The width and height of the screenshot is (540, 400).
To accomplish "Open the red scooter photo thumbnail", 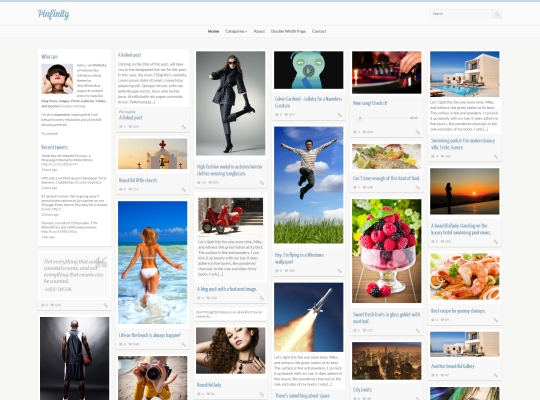I will tap(230, 216).
